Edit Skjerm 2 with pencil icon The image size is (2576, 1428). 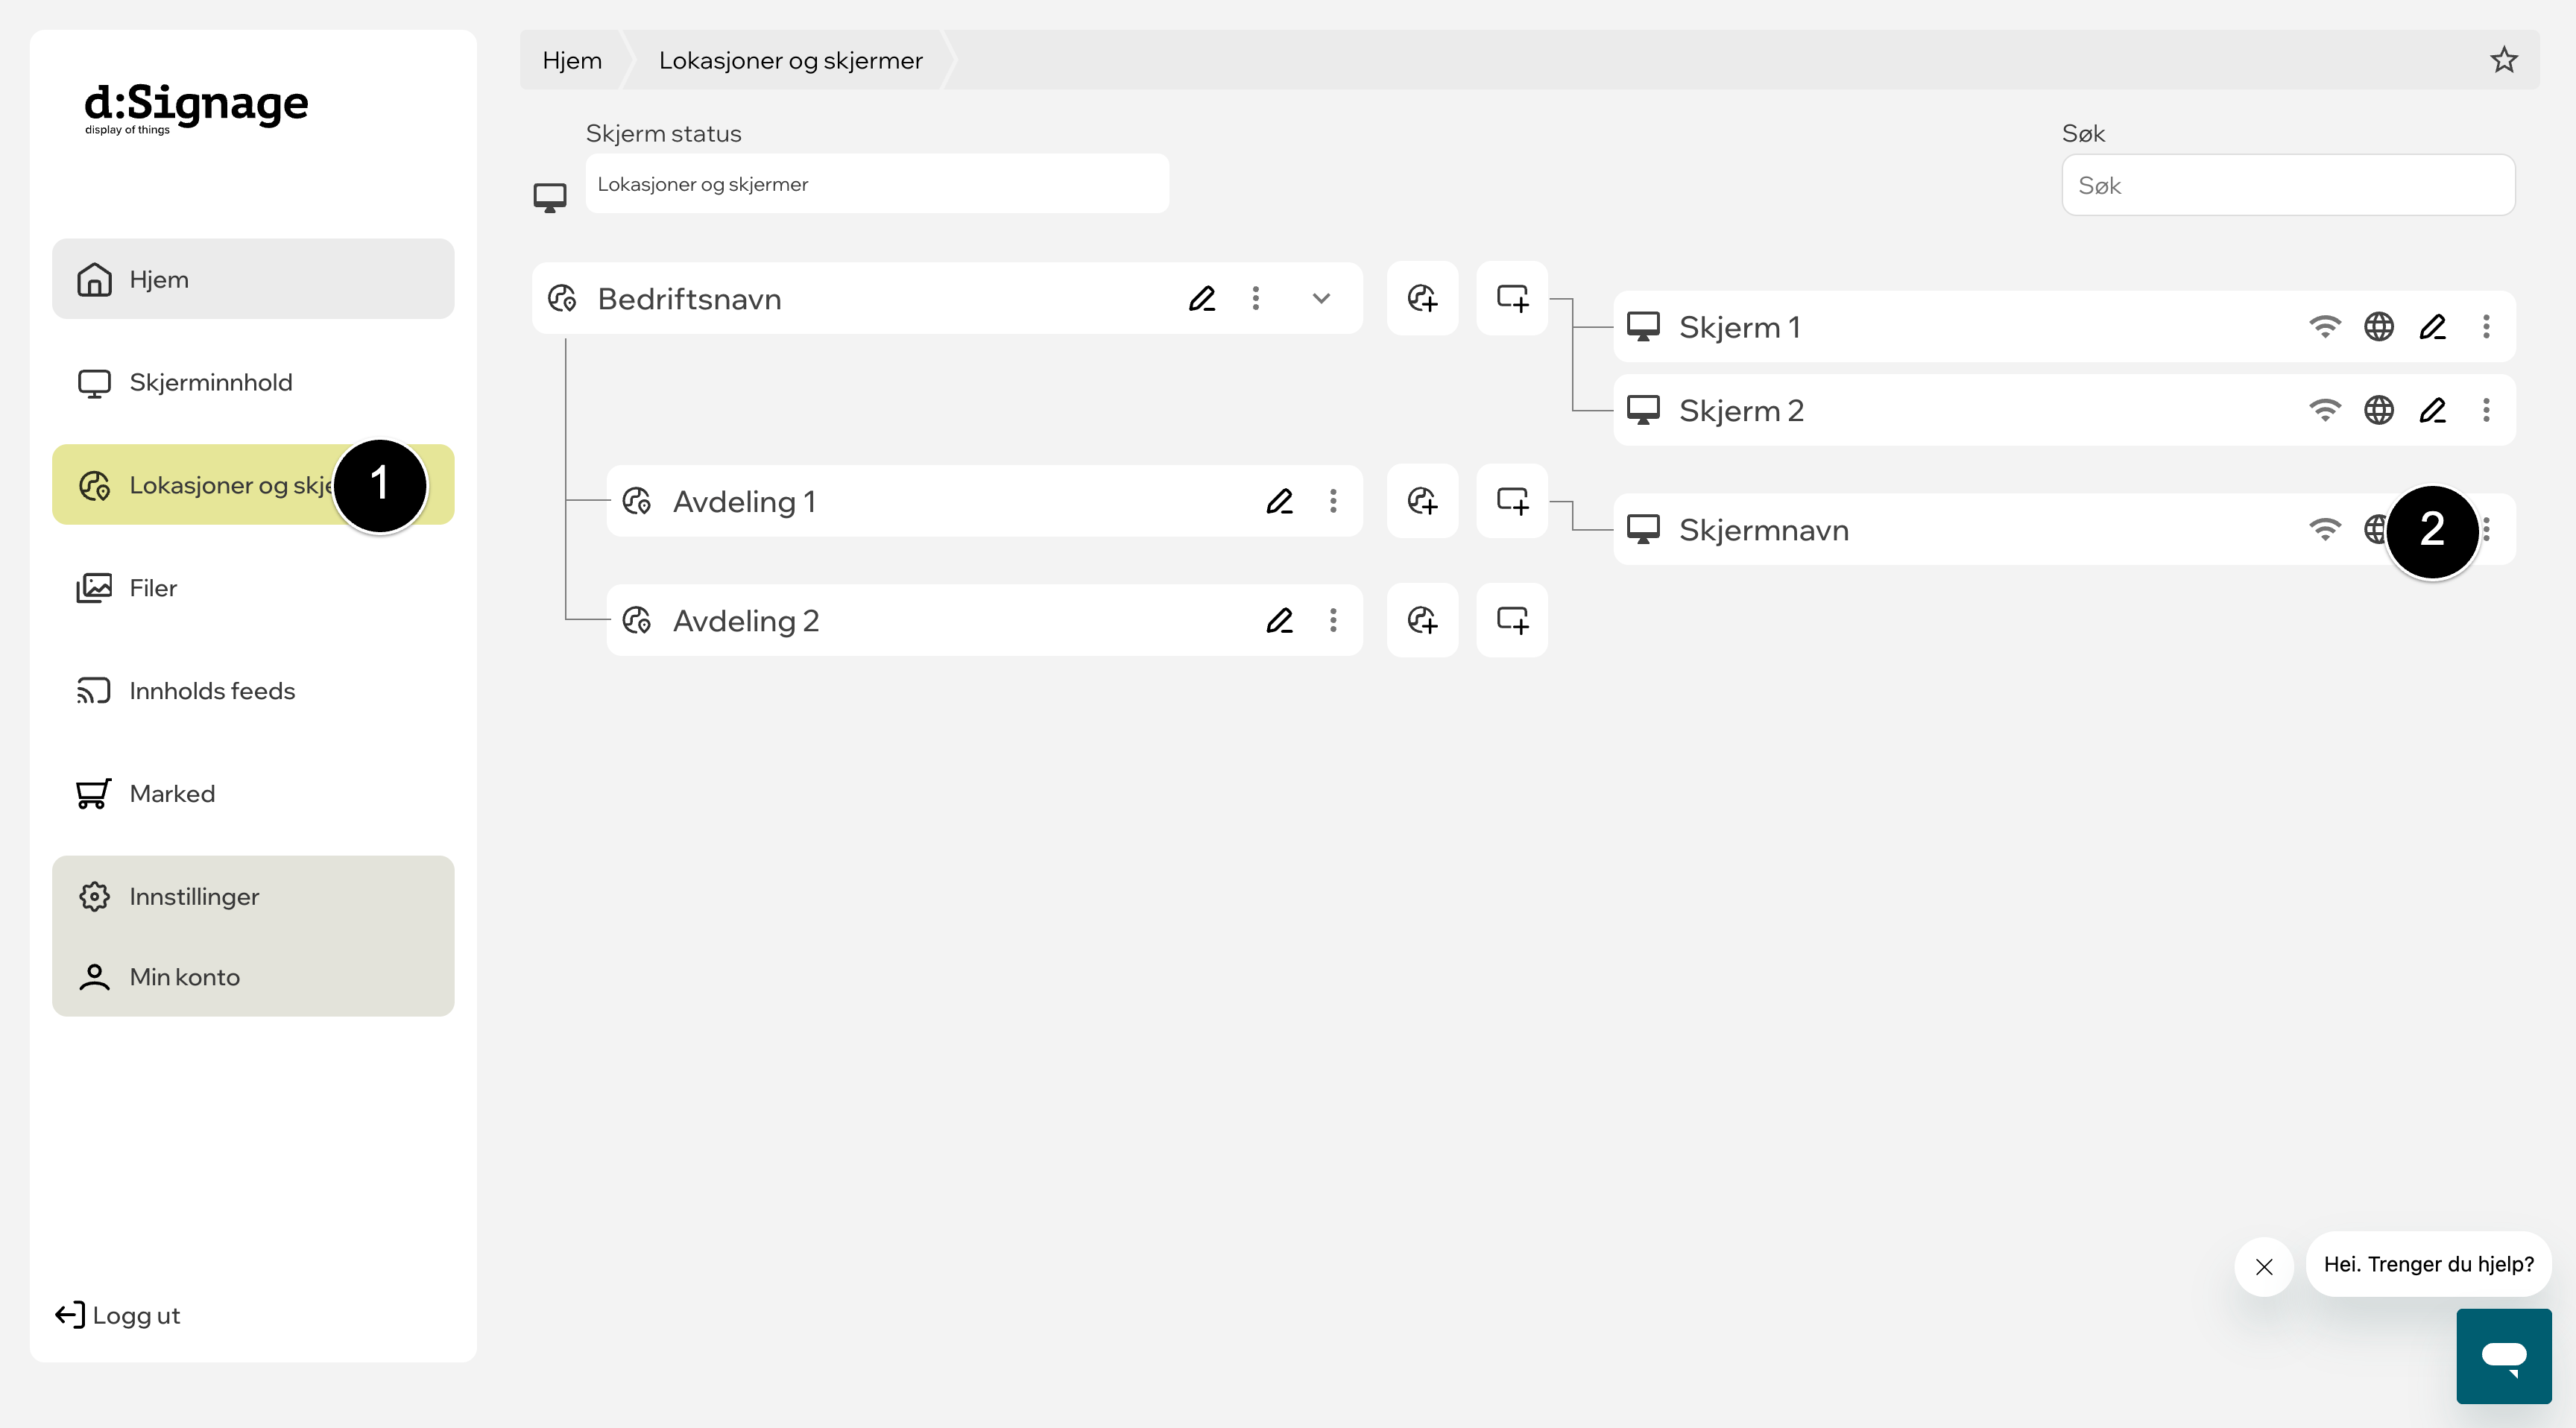[2433, 410]
